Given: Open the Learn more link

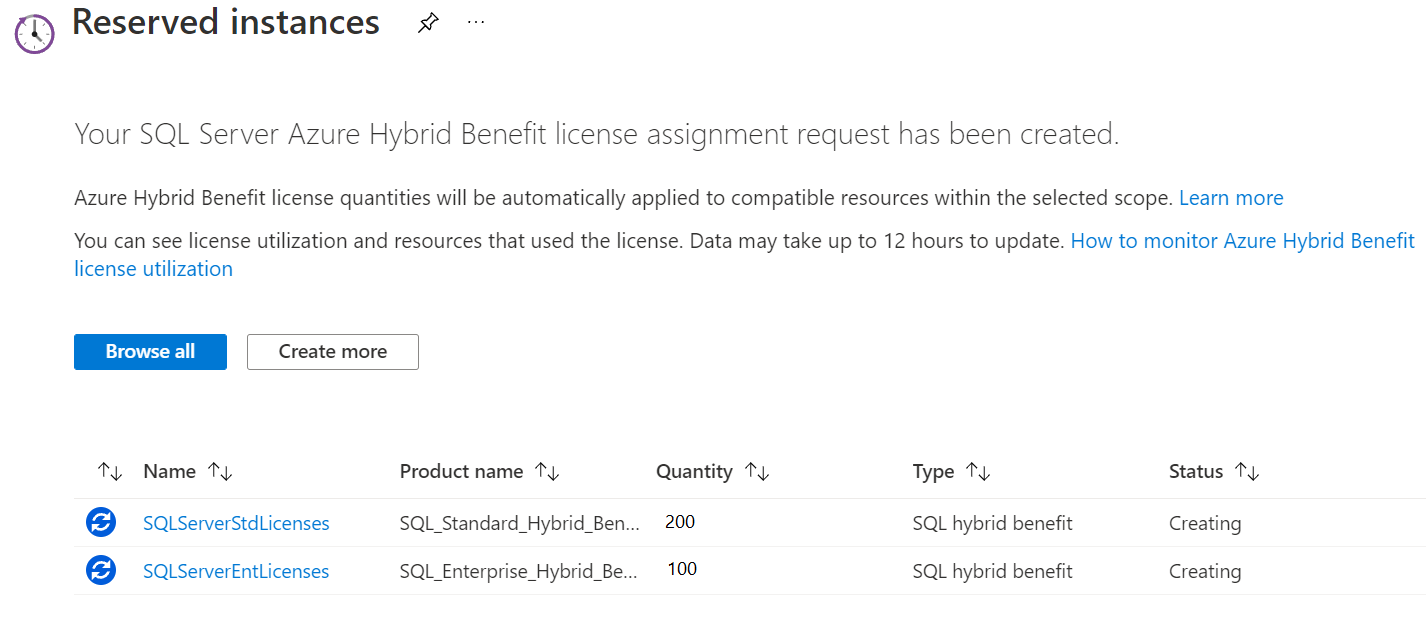Looking at the screenshot, I should [x=1231, y=198].
